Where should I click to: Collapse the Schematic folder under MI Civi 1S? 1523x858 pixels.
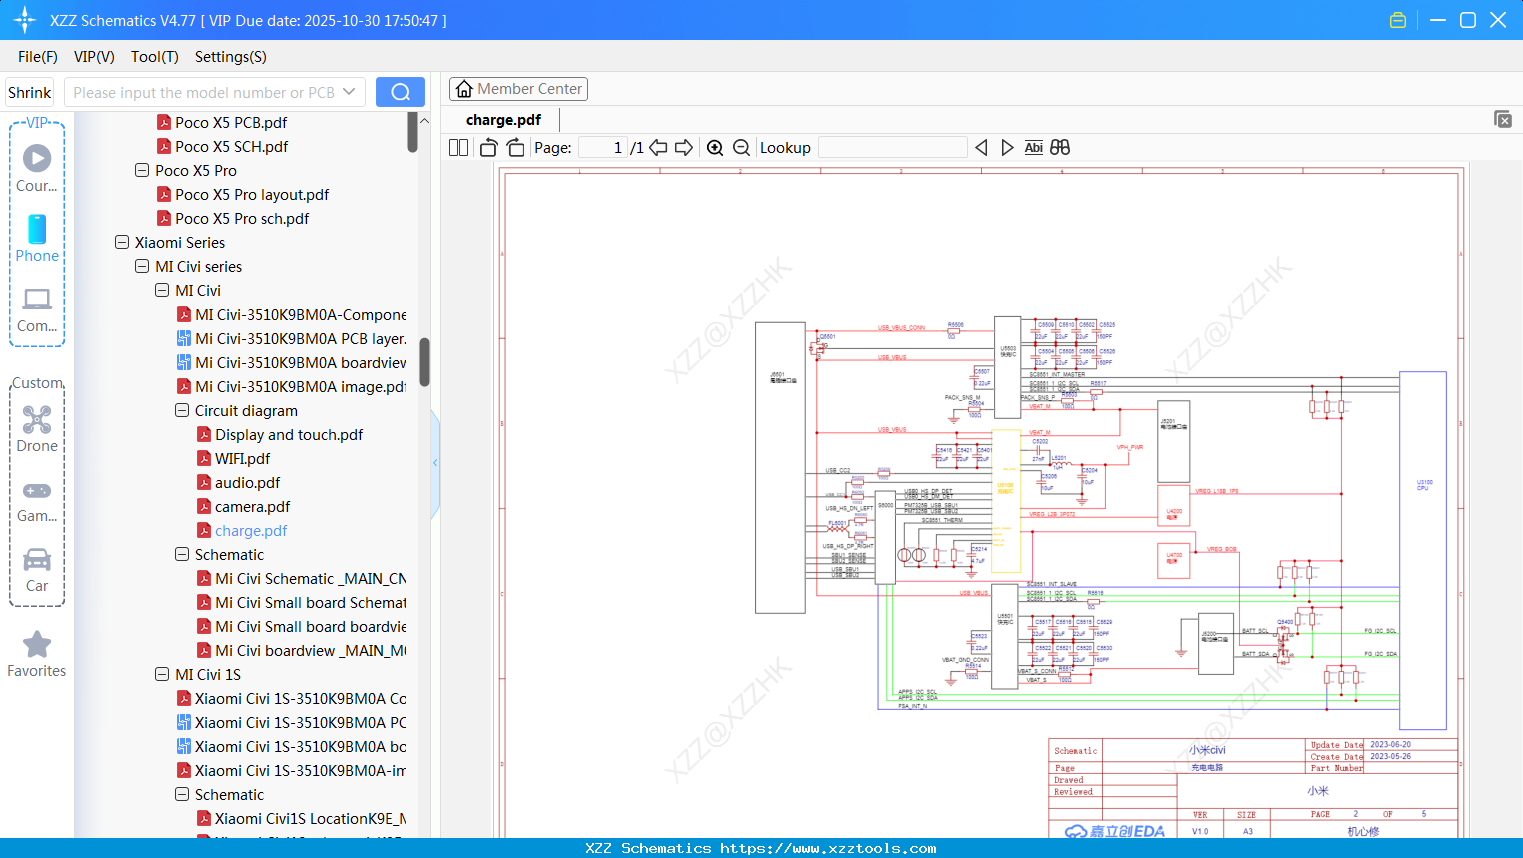click(x=182, y=795)
